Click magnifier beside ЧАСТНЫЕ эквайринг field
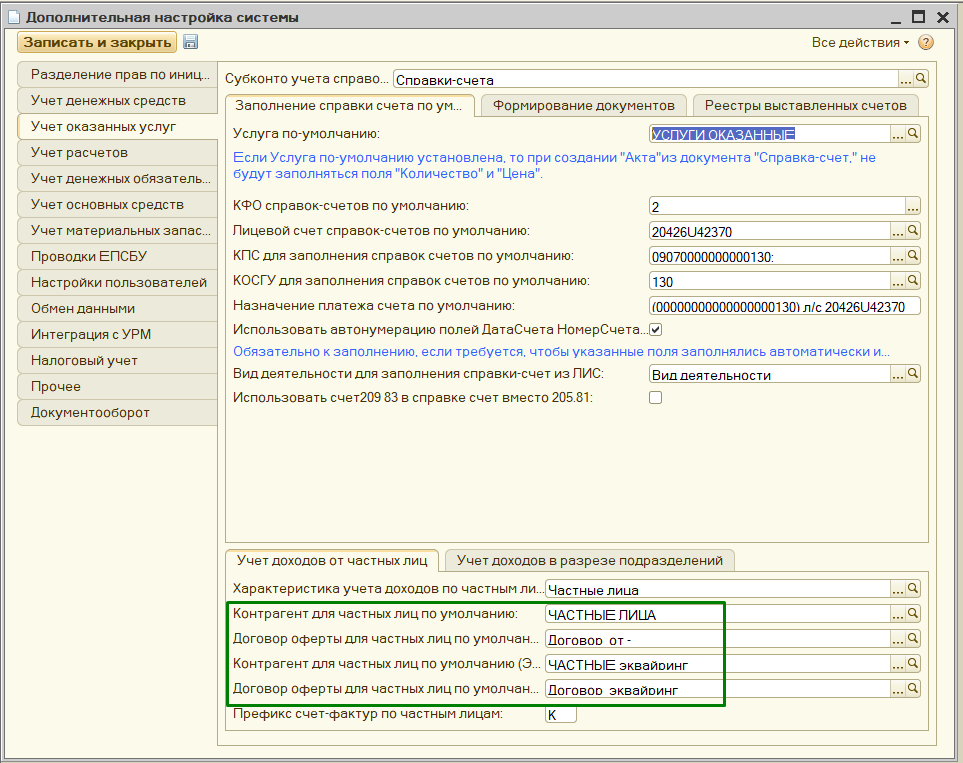 point(913,663)
